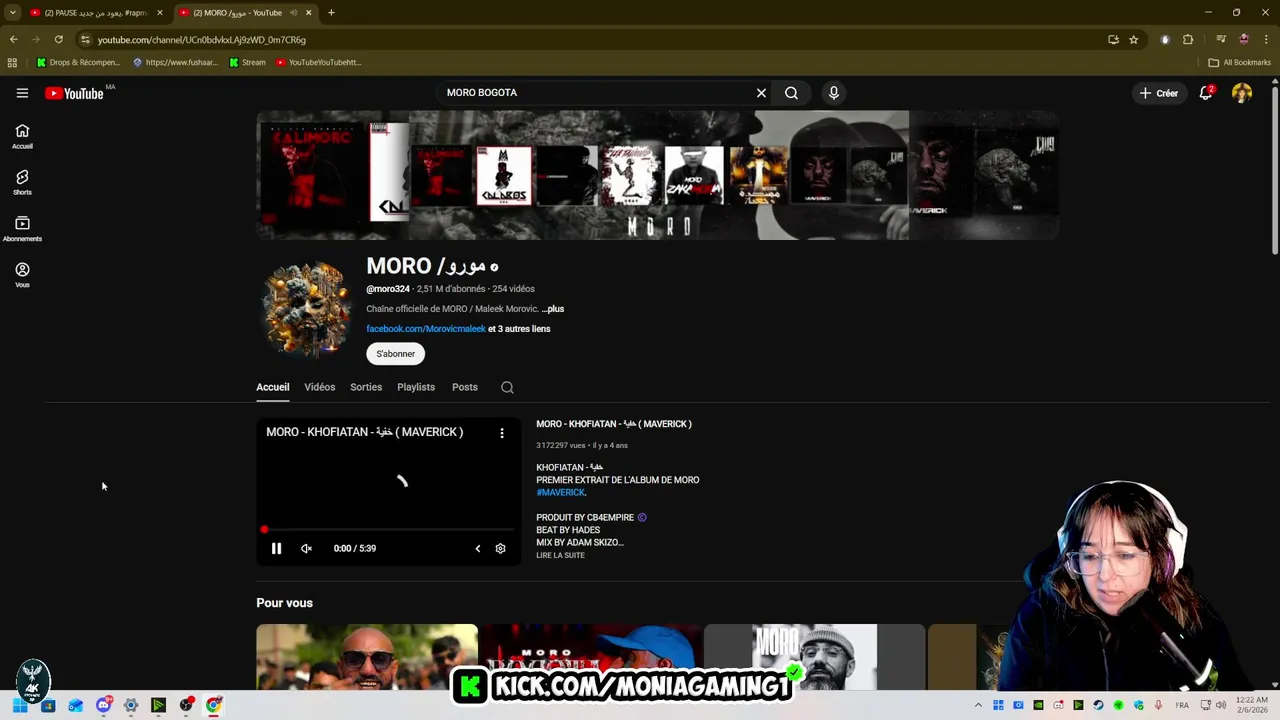Open Shorts from the sidebar

pyautogui.click(x=22, y=183)
